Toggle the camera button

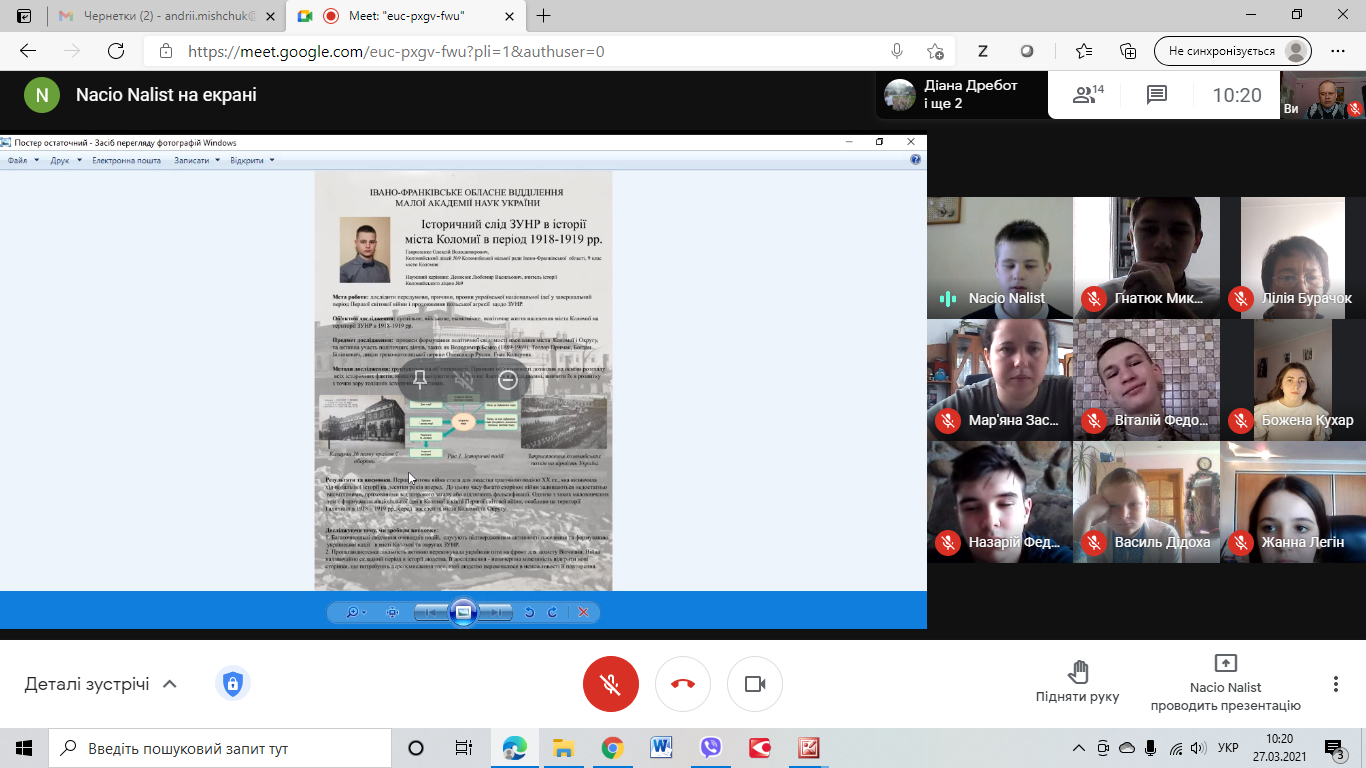[755, 684]
